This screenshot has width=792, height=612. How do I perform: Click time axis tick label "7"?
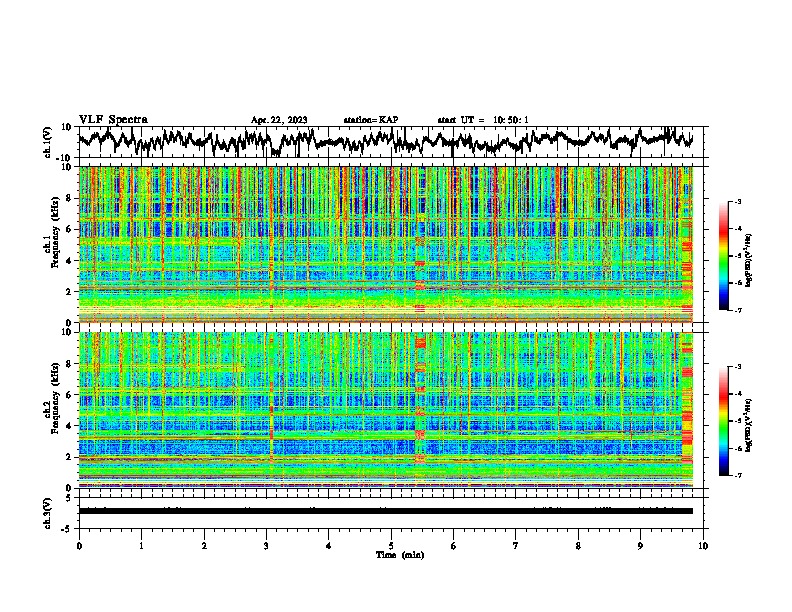516,546
